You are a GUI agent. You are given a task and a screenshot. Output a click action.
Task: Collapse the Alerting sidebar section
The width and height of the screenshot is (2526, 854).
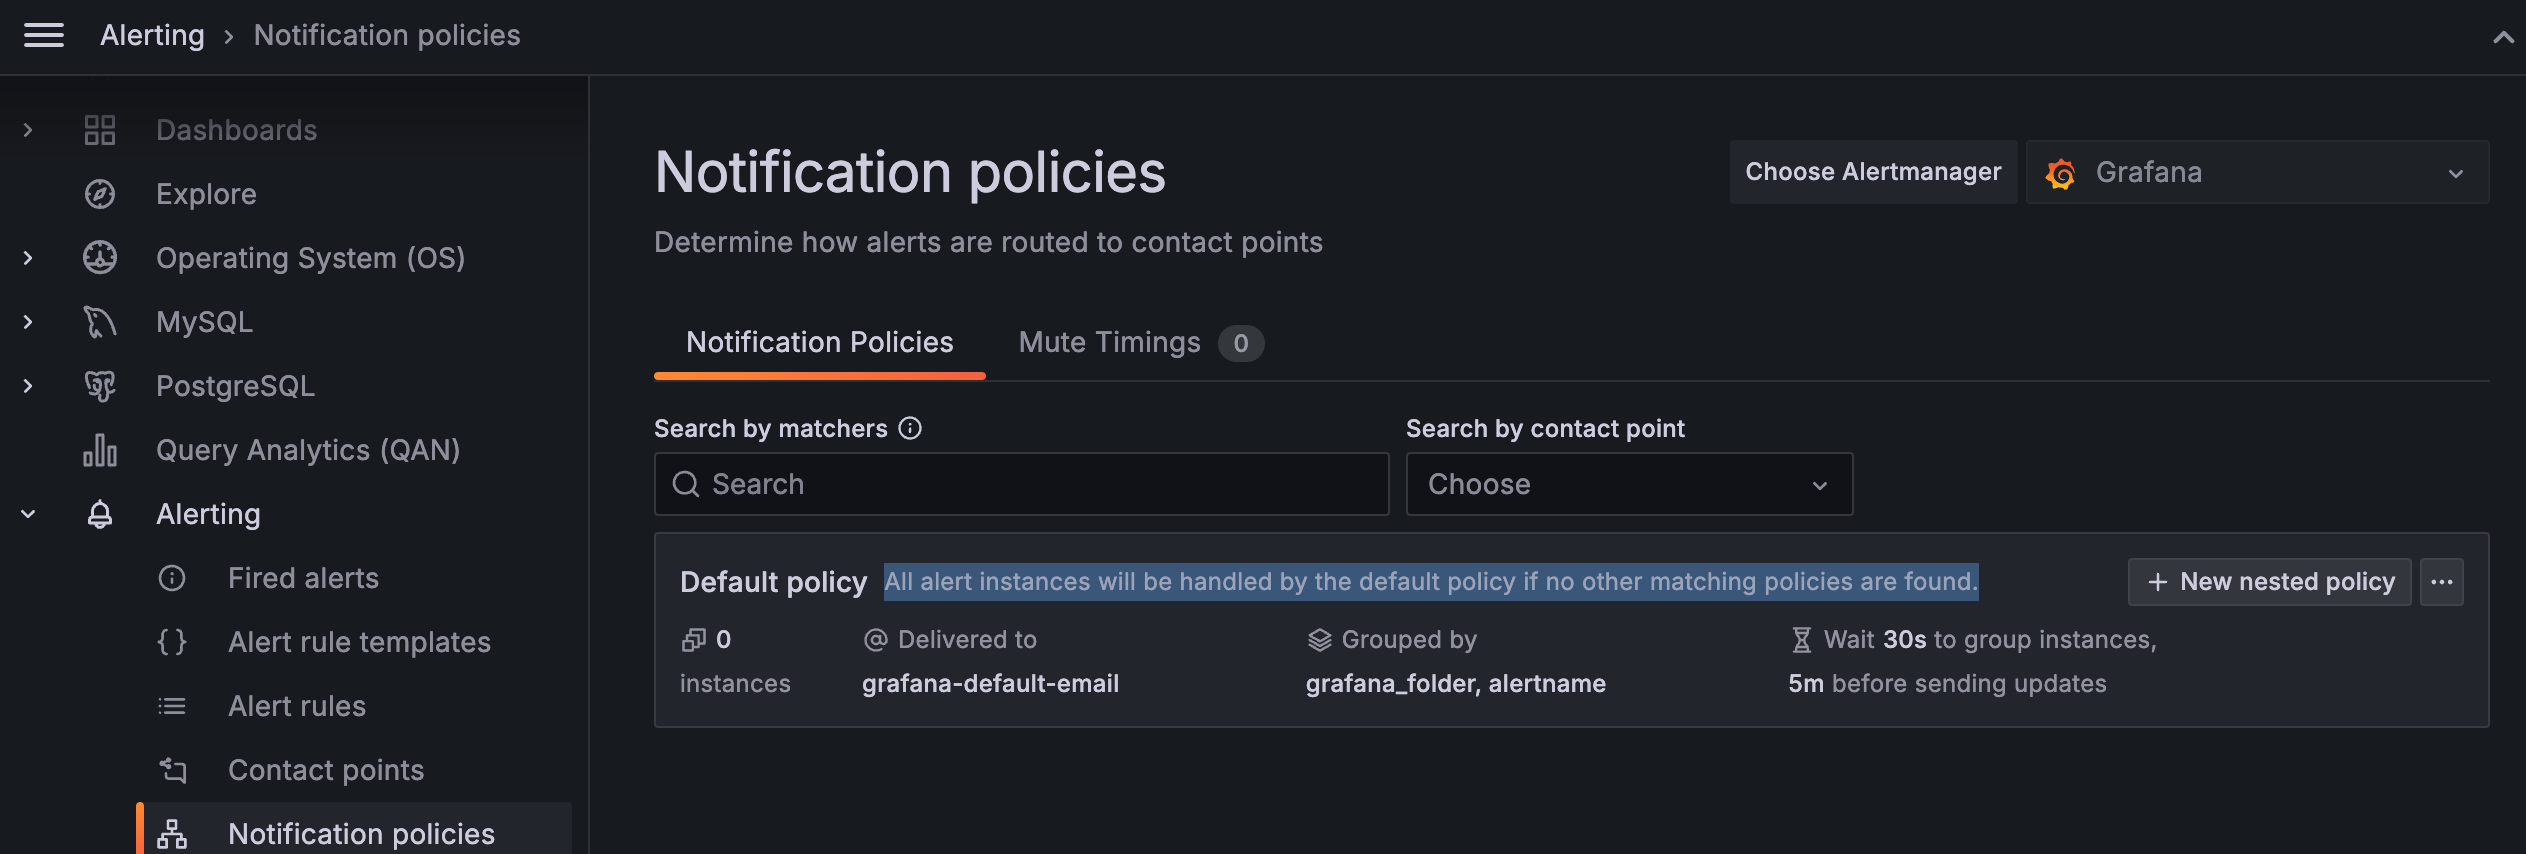28,514
